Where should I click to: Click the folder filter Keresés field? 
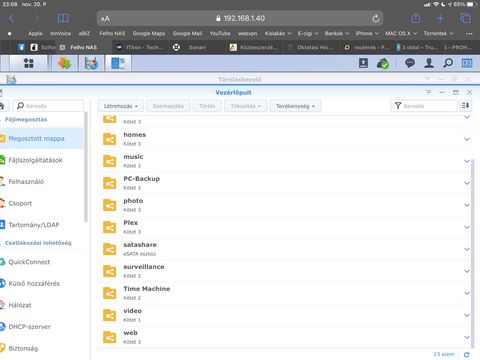pos(424,106)
